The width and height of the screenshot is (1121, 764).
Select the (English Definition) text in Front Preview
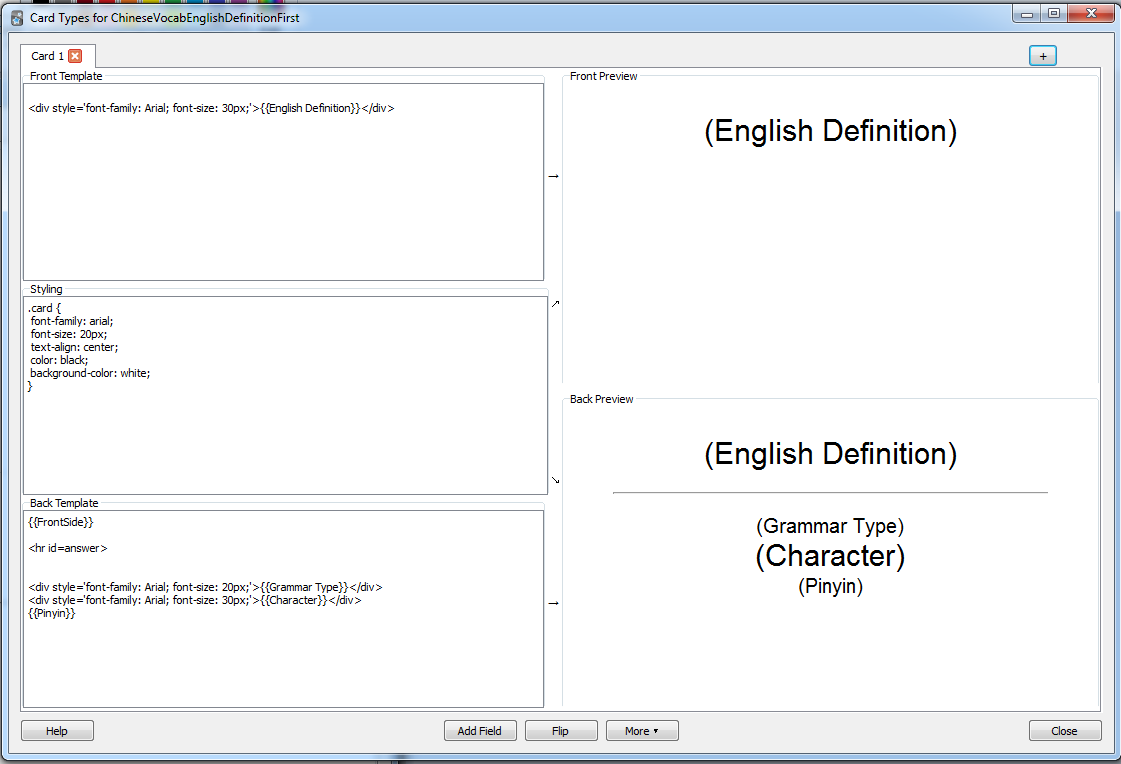pyautogui.click(x=829, y=131)
